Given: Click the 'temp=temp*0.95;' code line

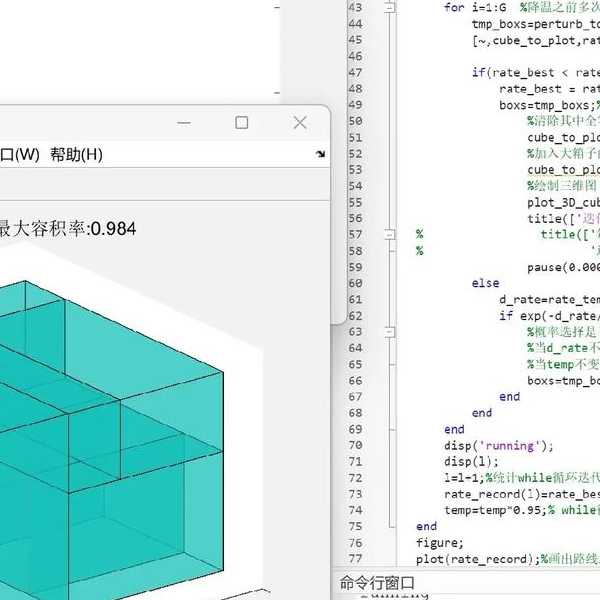Looking at the screenshot, I should coord(496,510).
